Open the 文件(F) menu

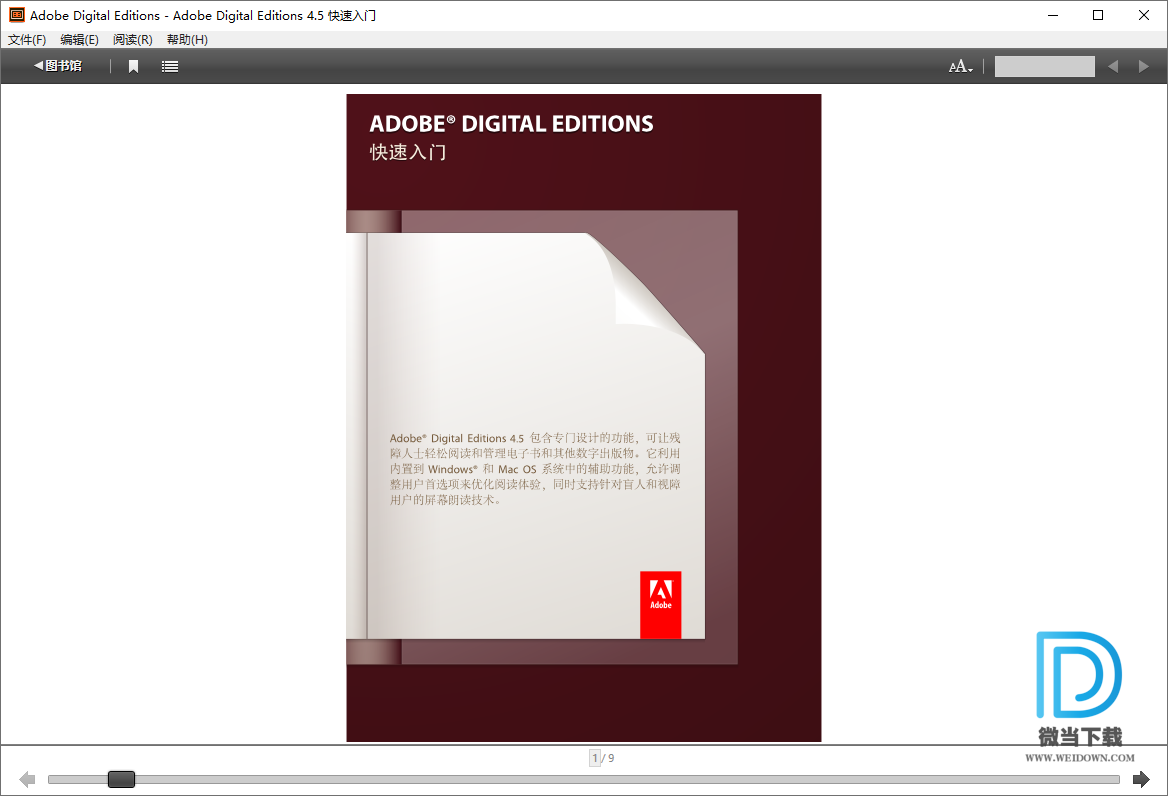click(27, 39)
